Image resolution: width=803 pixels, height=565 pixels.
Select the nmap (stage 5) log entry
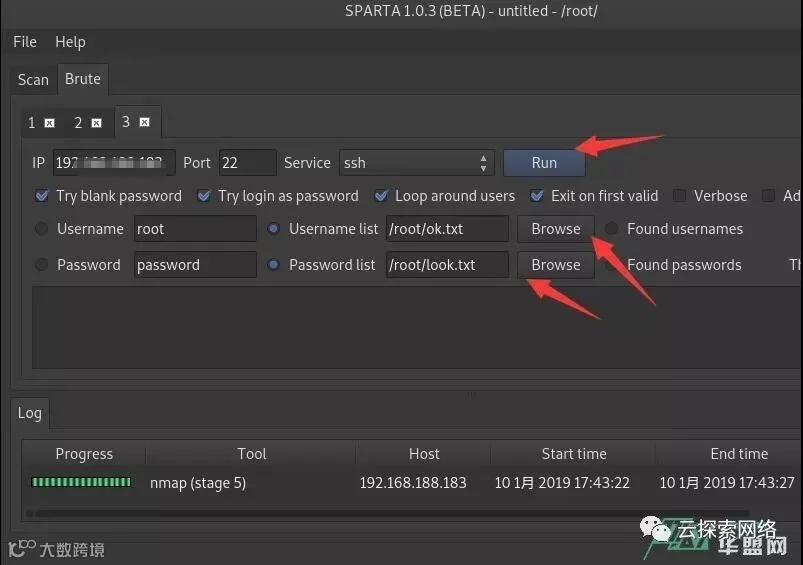point(198,483)
